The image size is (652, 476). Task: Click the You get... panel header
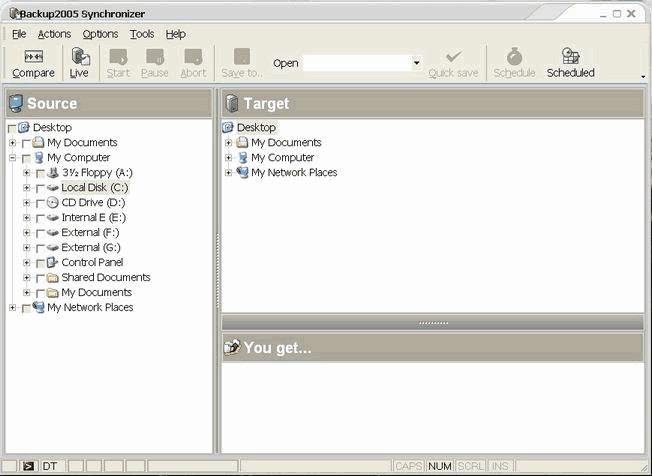(433, 348)
